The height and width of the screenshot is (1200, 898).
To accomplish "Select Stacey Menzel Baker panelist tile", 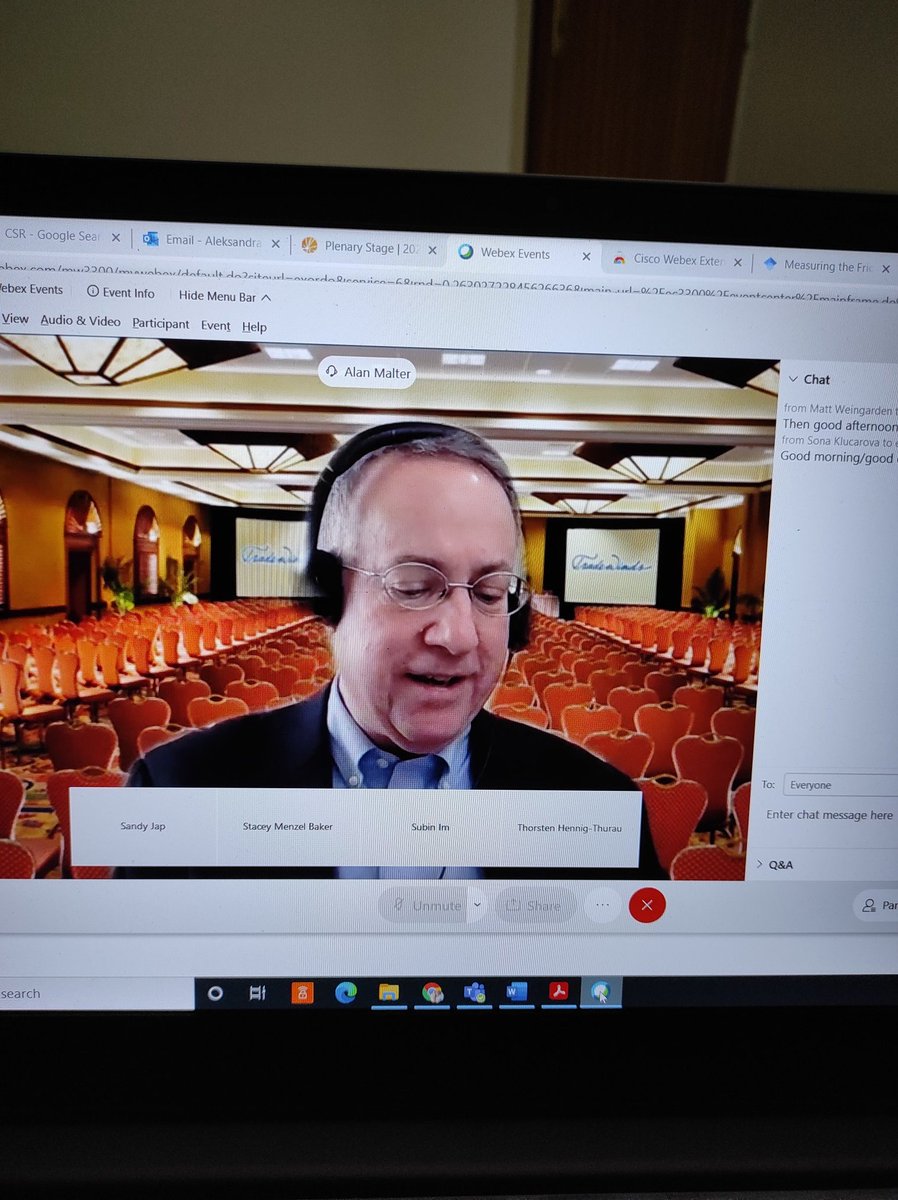I will tap(288, 827).
